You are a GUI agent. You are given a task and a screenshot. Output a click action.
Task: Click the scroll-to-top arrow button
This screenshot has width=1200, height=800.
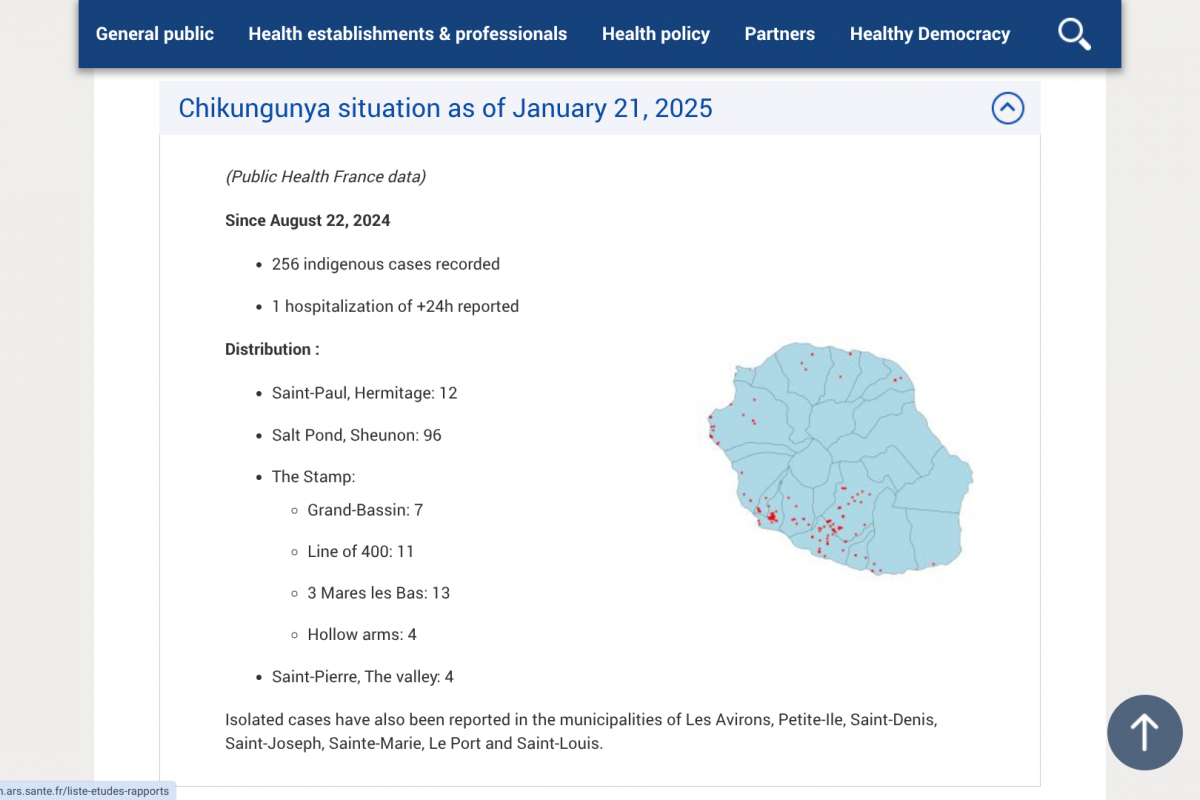point(1144,733)
